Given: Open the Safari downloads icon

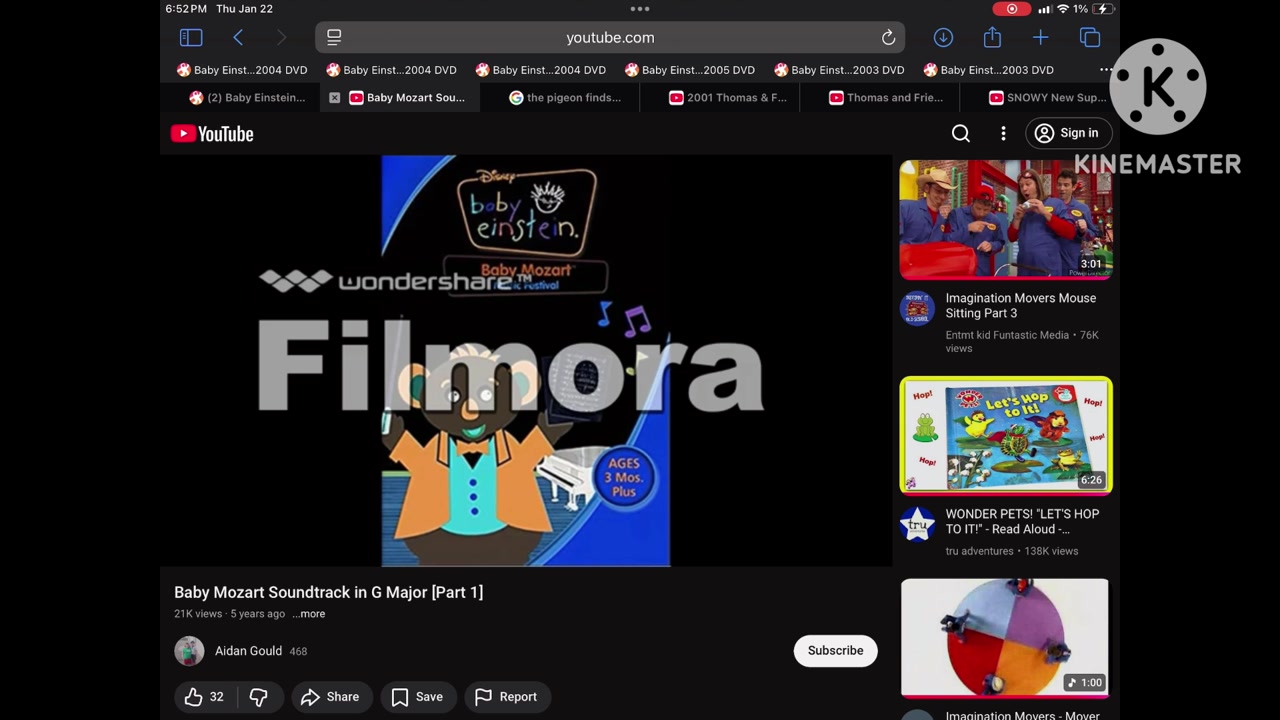Looking at the screenshot, I should point(943,38).
